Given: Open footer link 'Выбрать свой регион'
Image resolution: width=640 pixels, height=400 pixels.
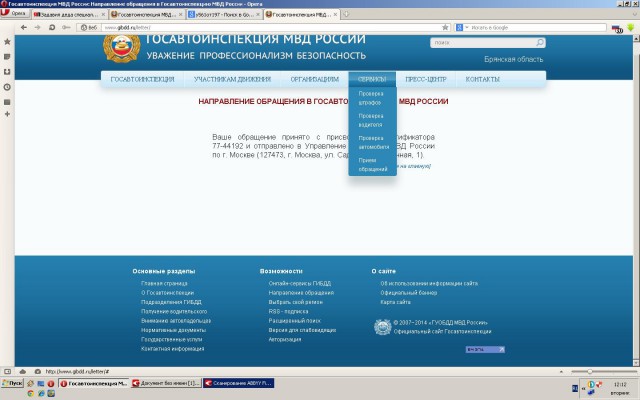Looking at the screenshot, I should [x=296, y=302].
